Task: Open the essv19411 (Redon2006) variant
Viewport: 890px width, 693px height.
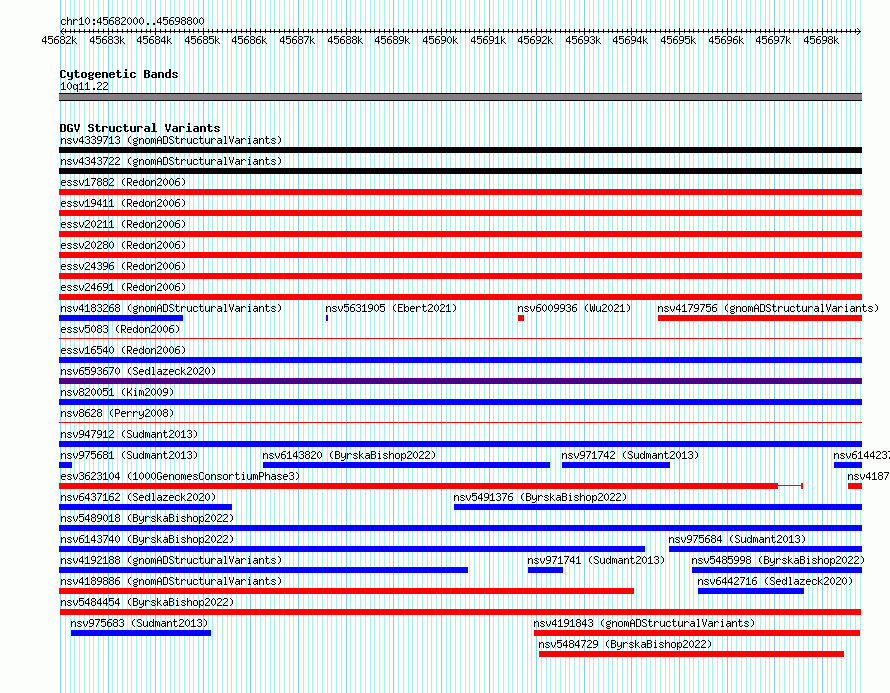Action: pyautogui.click(x=123, y=203)
